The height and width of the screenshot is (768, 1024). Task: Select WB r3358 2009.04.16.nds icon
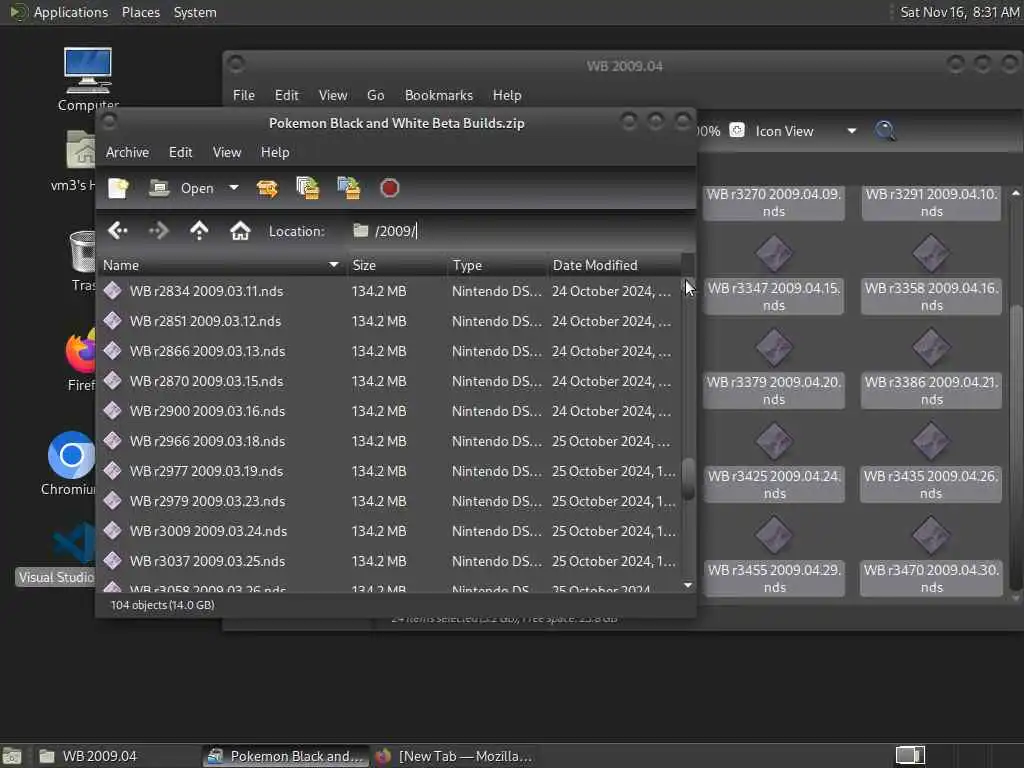[x=931, y=255]
